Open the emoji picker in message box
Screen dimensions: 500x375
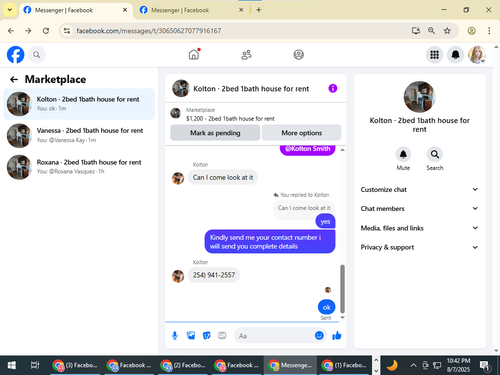click(319, 335)
